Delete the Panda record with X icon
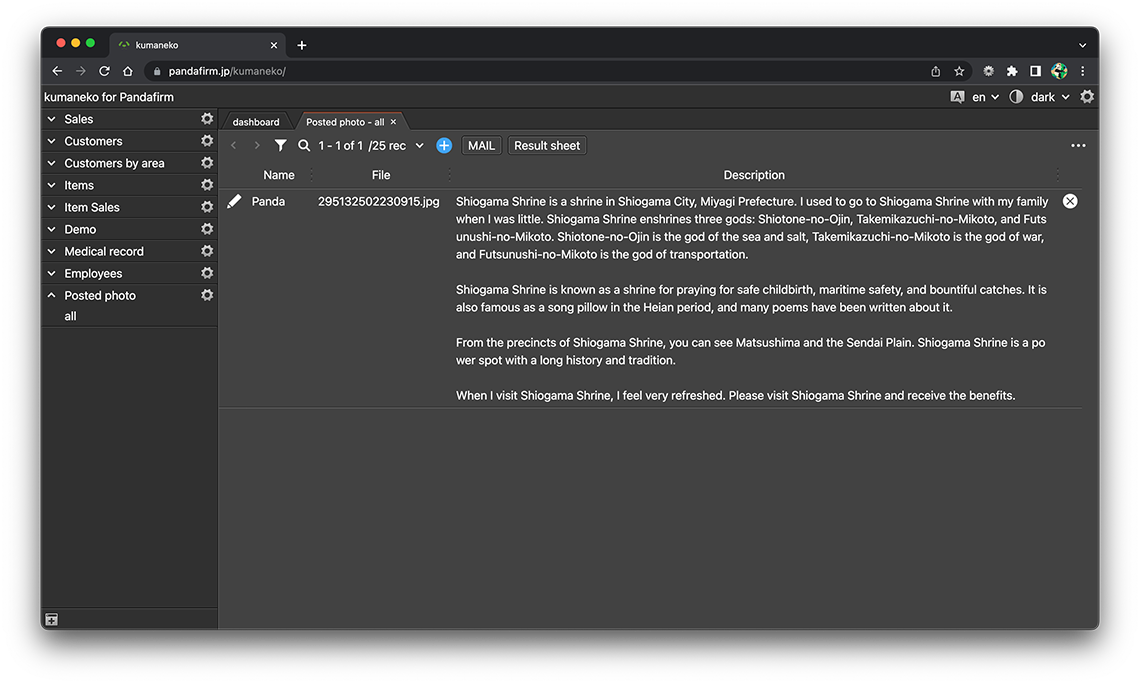 coord(1070,201)
